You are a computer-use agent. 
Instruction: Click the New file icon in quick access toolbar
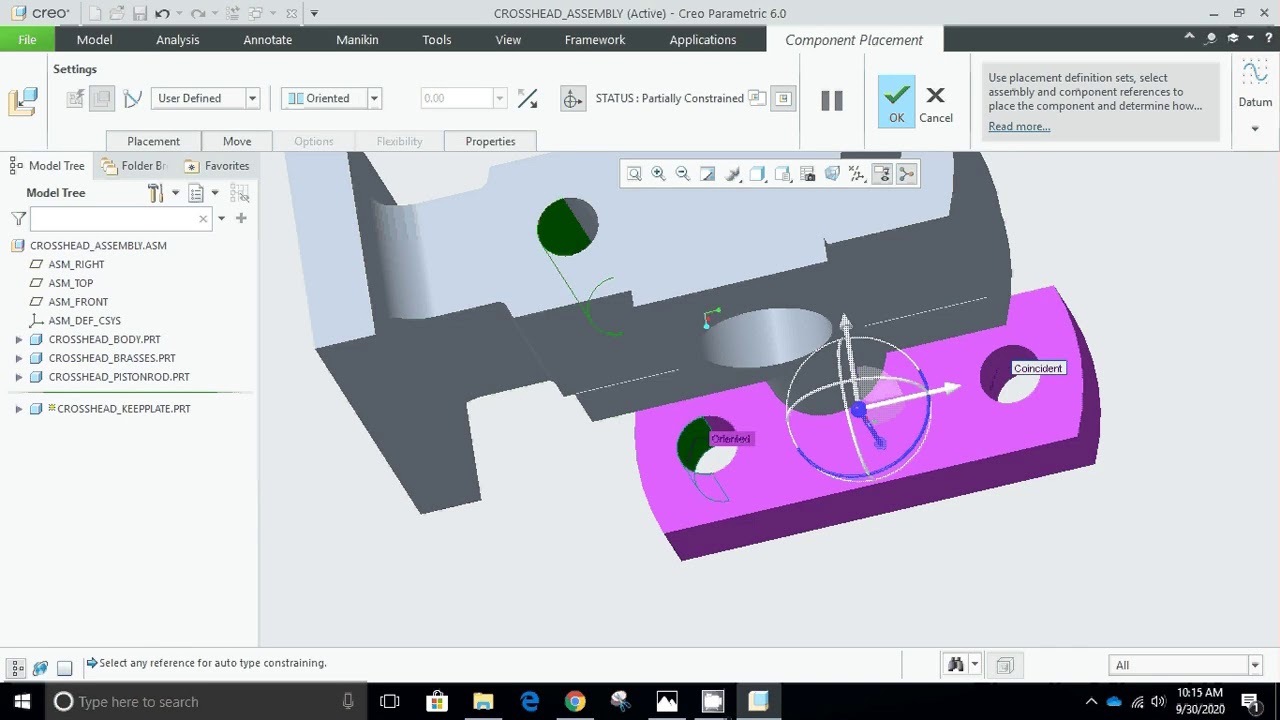point(94,13)
